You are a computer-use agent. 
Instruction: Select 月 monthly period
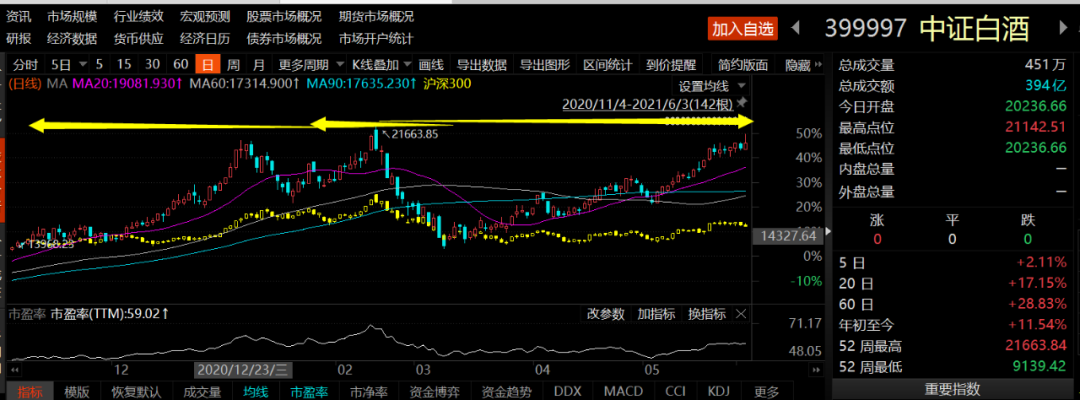tap(258, 65)
